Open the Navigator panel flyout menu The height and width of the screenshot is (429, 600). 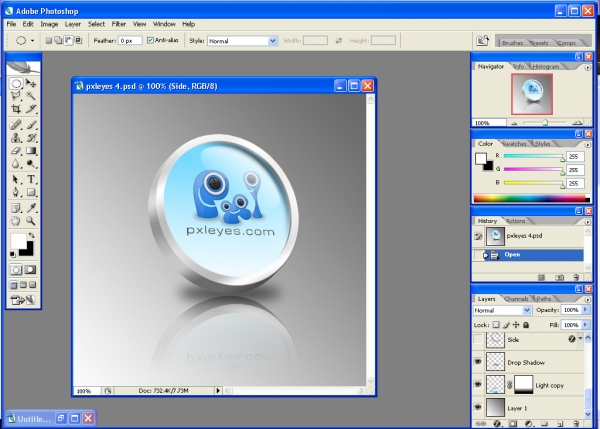[588, 67]
